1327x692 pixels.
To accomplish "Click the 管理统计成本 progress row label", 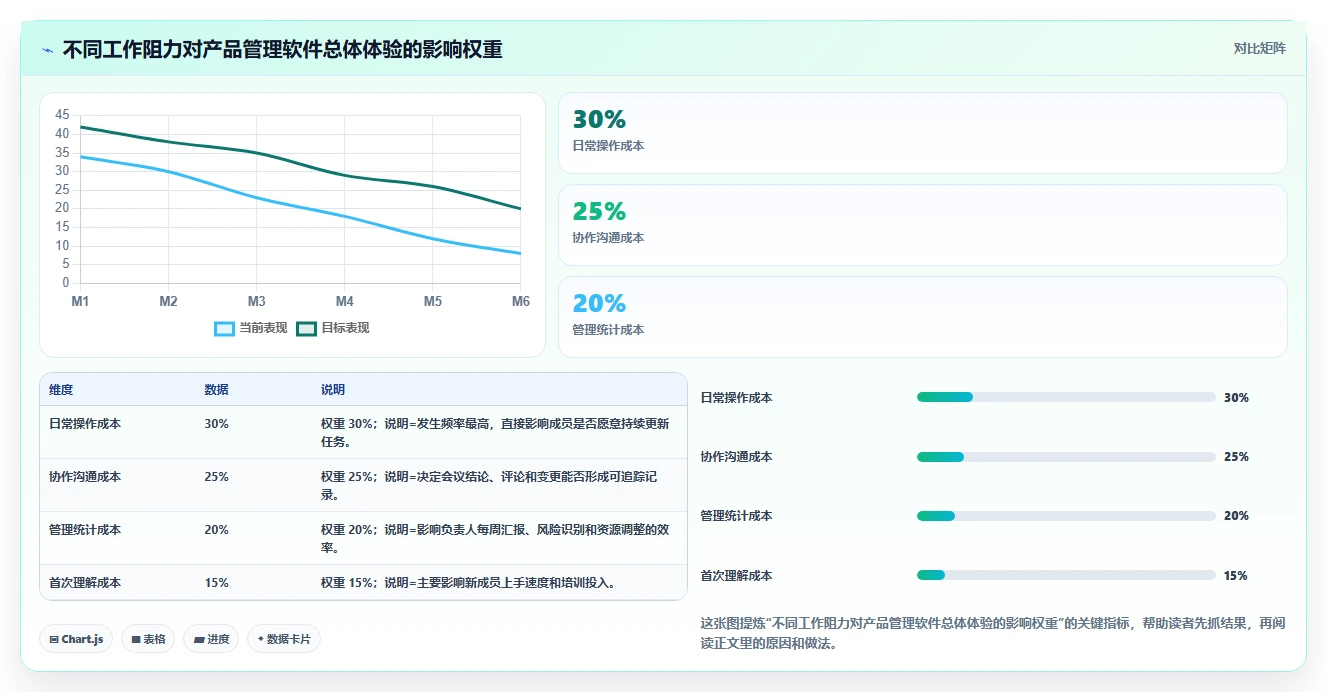I will click(x=736, y=516).
